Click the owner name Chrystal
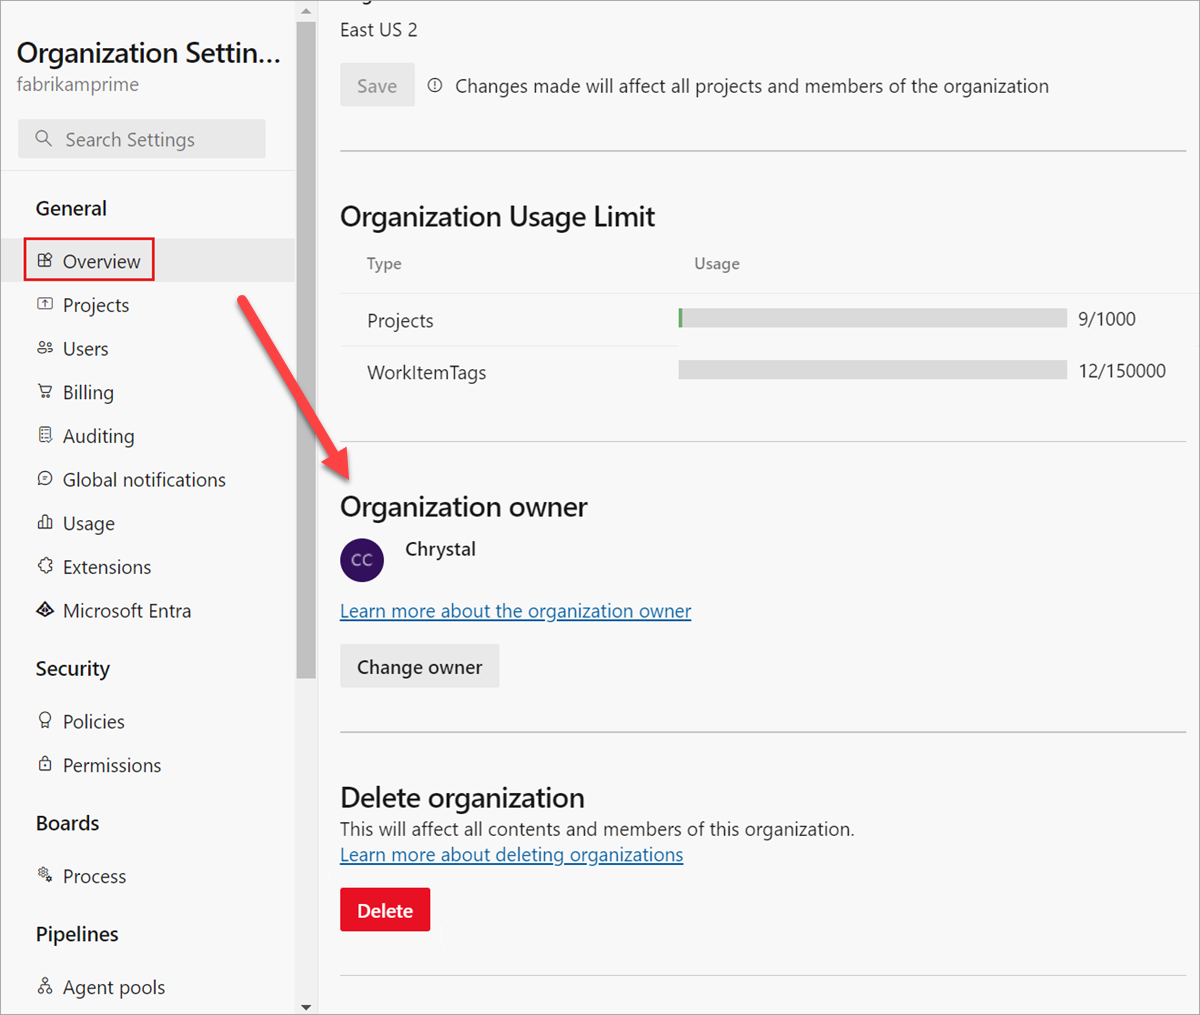The height and width of the screenshot is (1015, 1200). tap(440, 549)
